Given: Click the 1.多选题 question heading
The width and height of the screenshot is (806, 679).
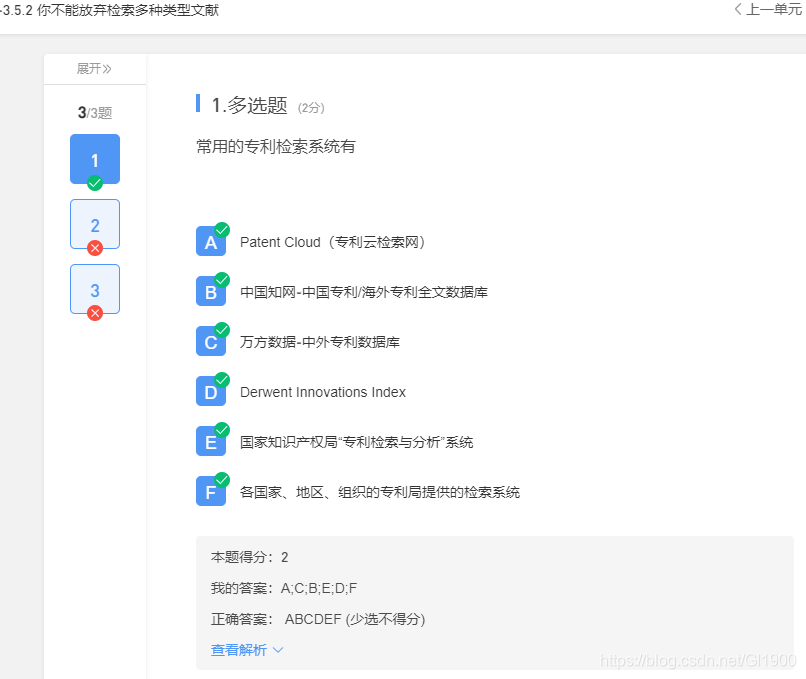Looking at the screenshot, I should pyautogui.click(x=249, y=105).
